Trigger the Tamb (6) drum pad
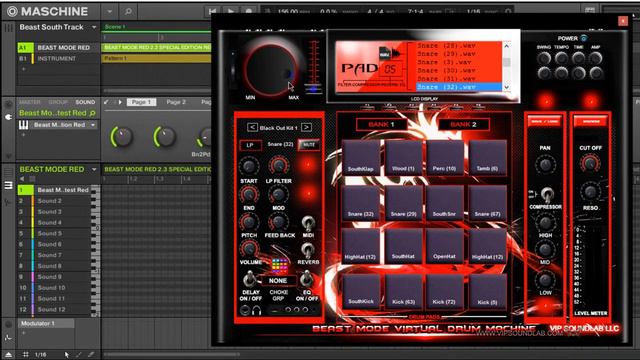Viewport: 640px width, 360px height. pos(487,158)
